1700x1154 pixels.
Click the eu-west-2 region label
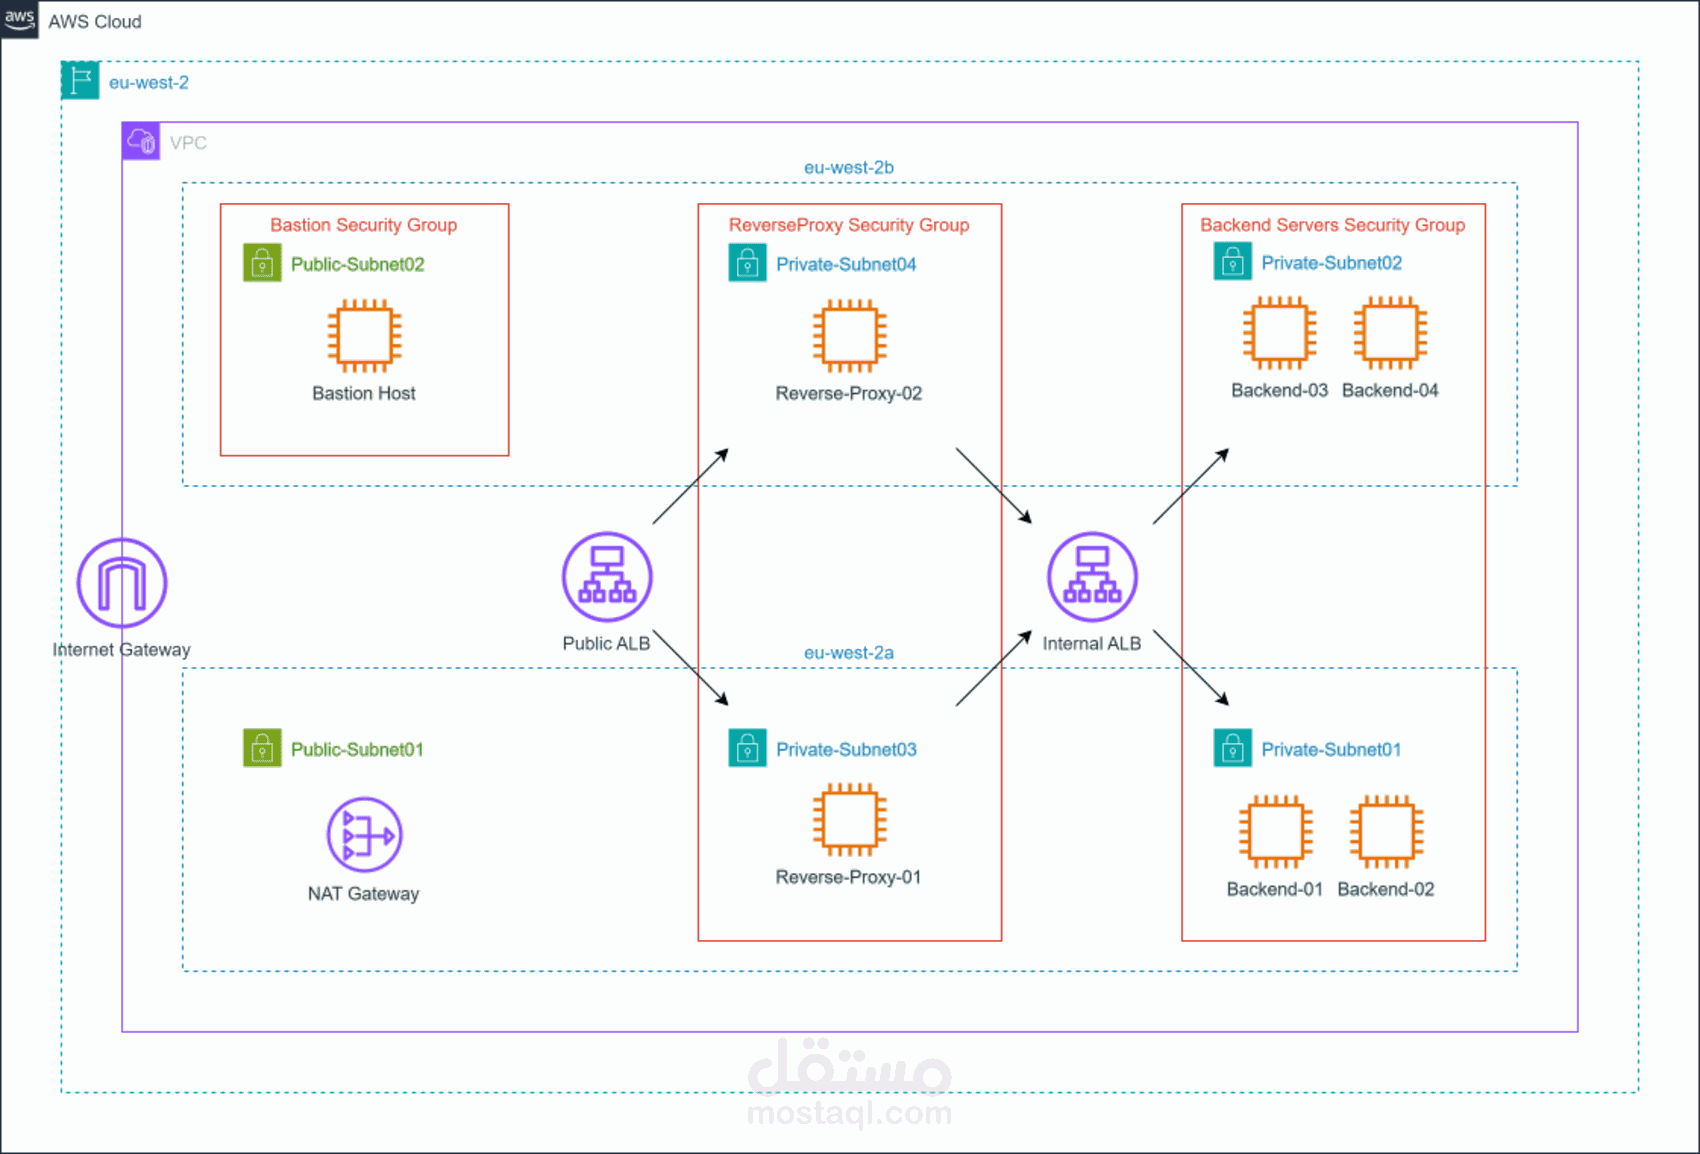pyautogui.click(x=149, y=83)
